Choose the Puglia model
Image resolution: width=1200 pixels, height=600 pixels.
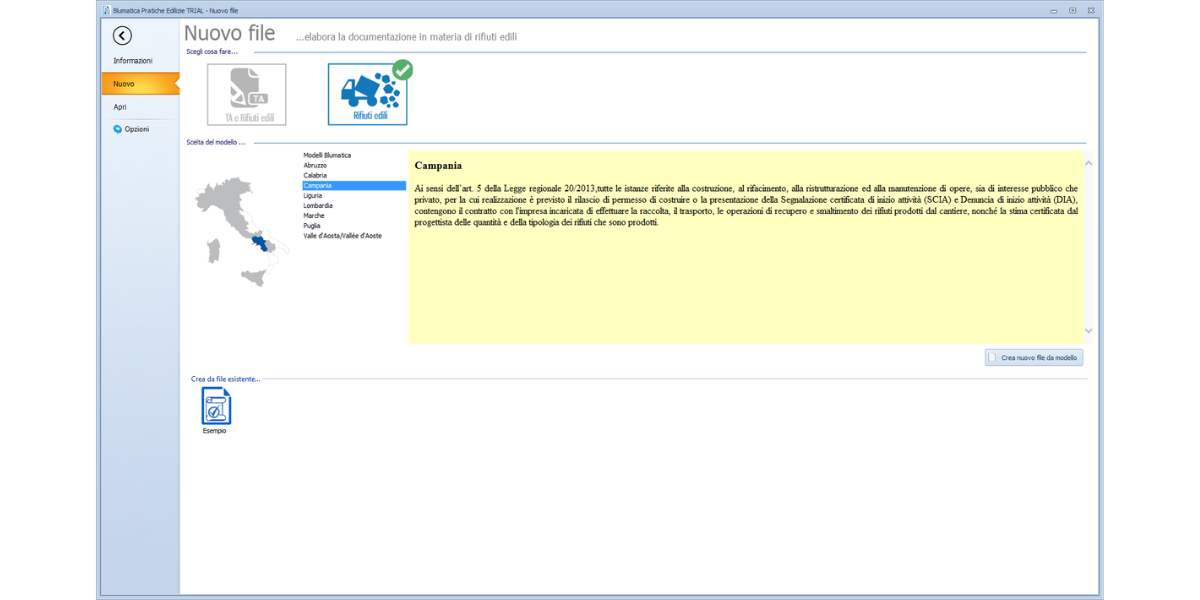(312, 226)
